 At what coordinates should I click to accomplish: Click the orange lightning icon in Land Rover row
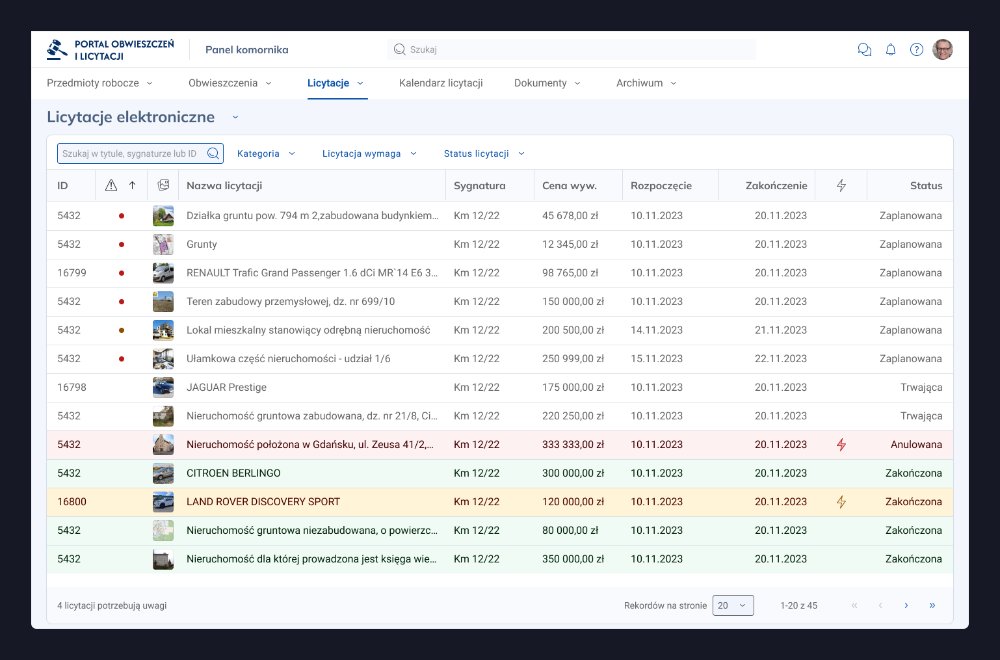click(x=841, y=502)
